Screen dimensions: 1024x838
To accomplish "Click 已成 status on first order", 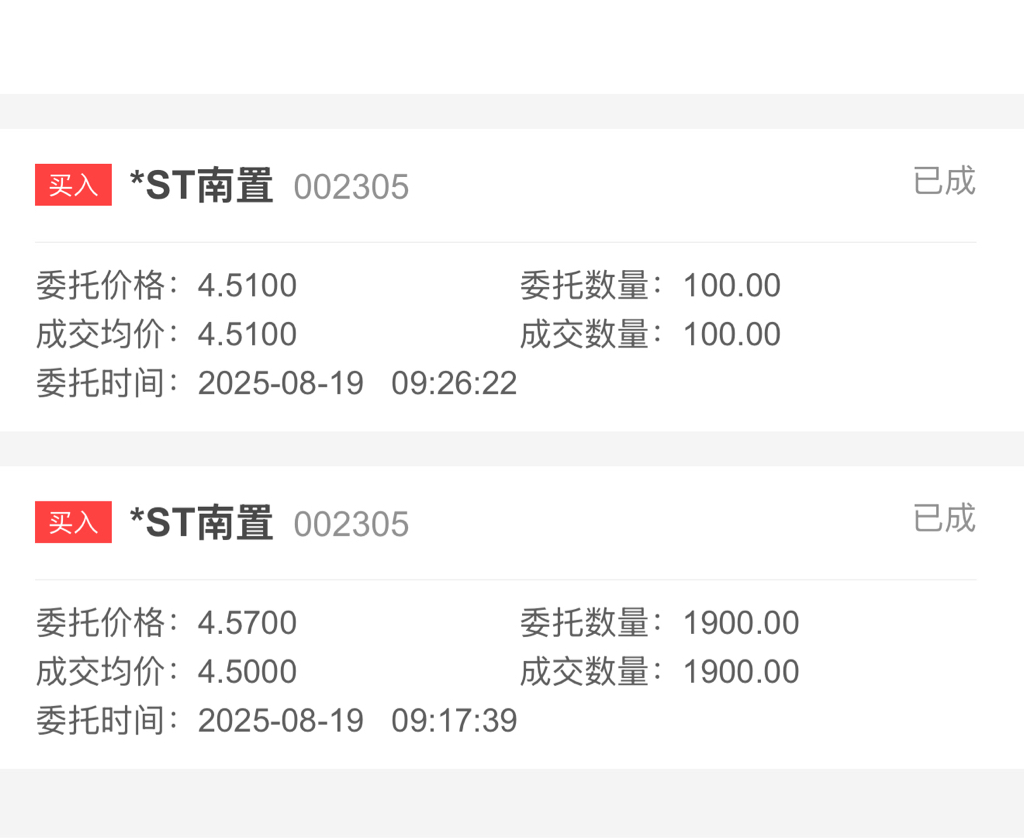I will pyautogui.click(x=943, y=181).
